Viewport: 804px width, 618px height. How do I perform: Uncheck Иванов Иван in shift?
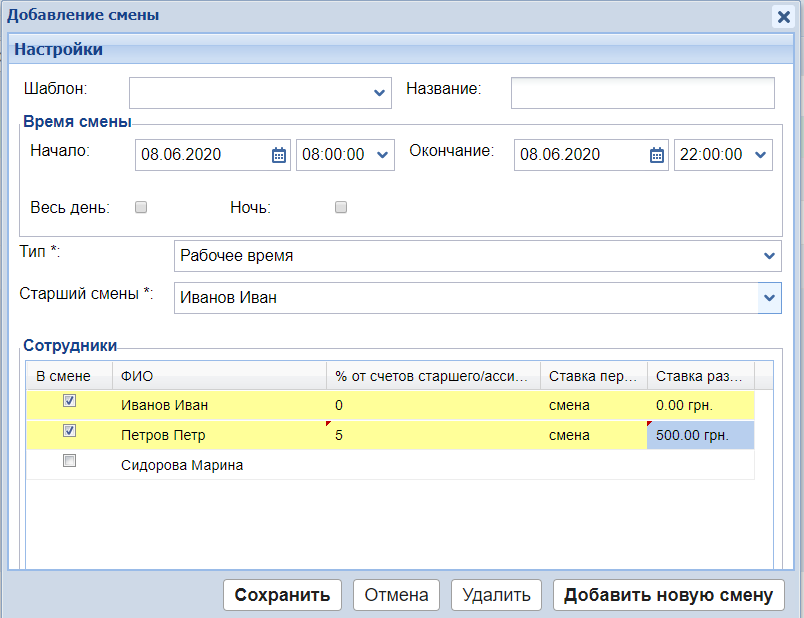click(69, 401)
